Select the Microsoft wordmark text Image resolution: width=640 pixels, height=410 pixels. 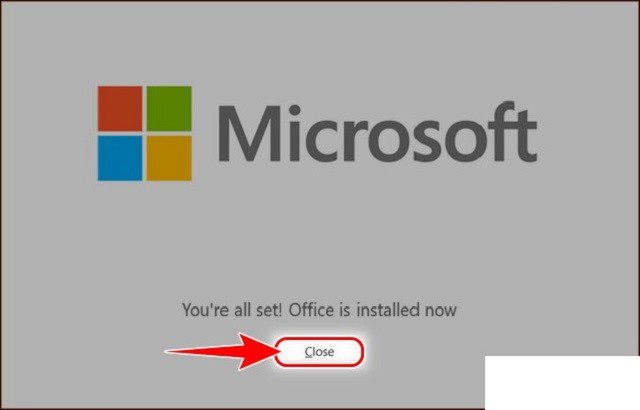coord(378,133)
